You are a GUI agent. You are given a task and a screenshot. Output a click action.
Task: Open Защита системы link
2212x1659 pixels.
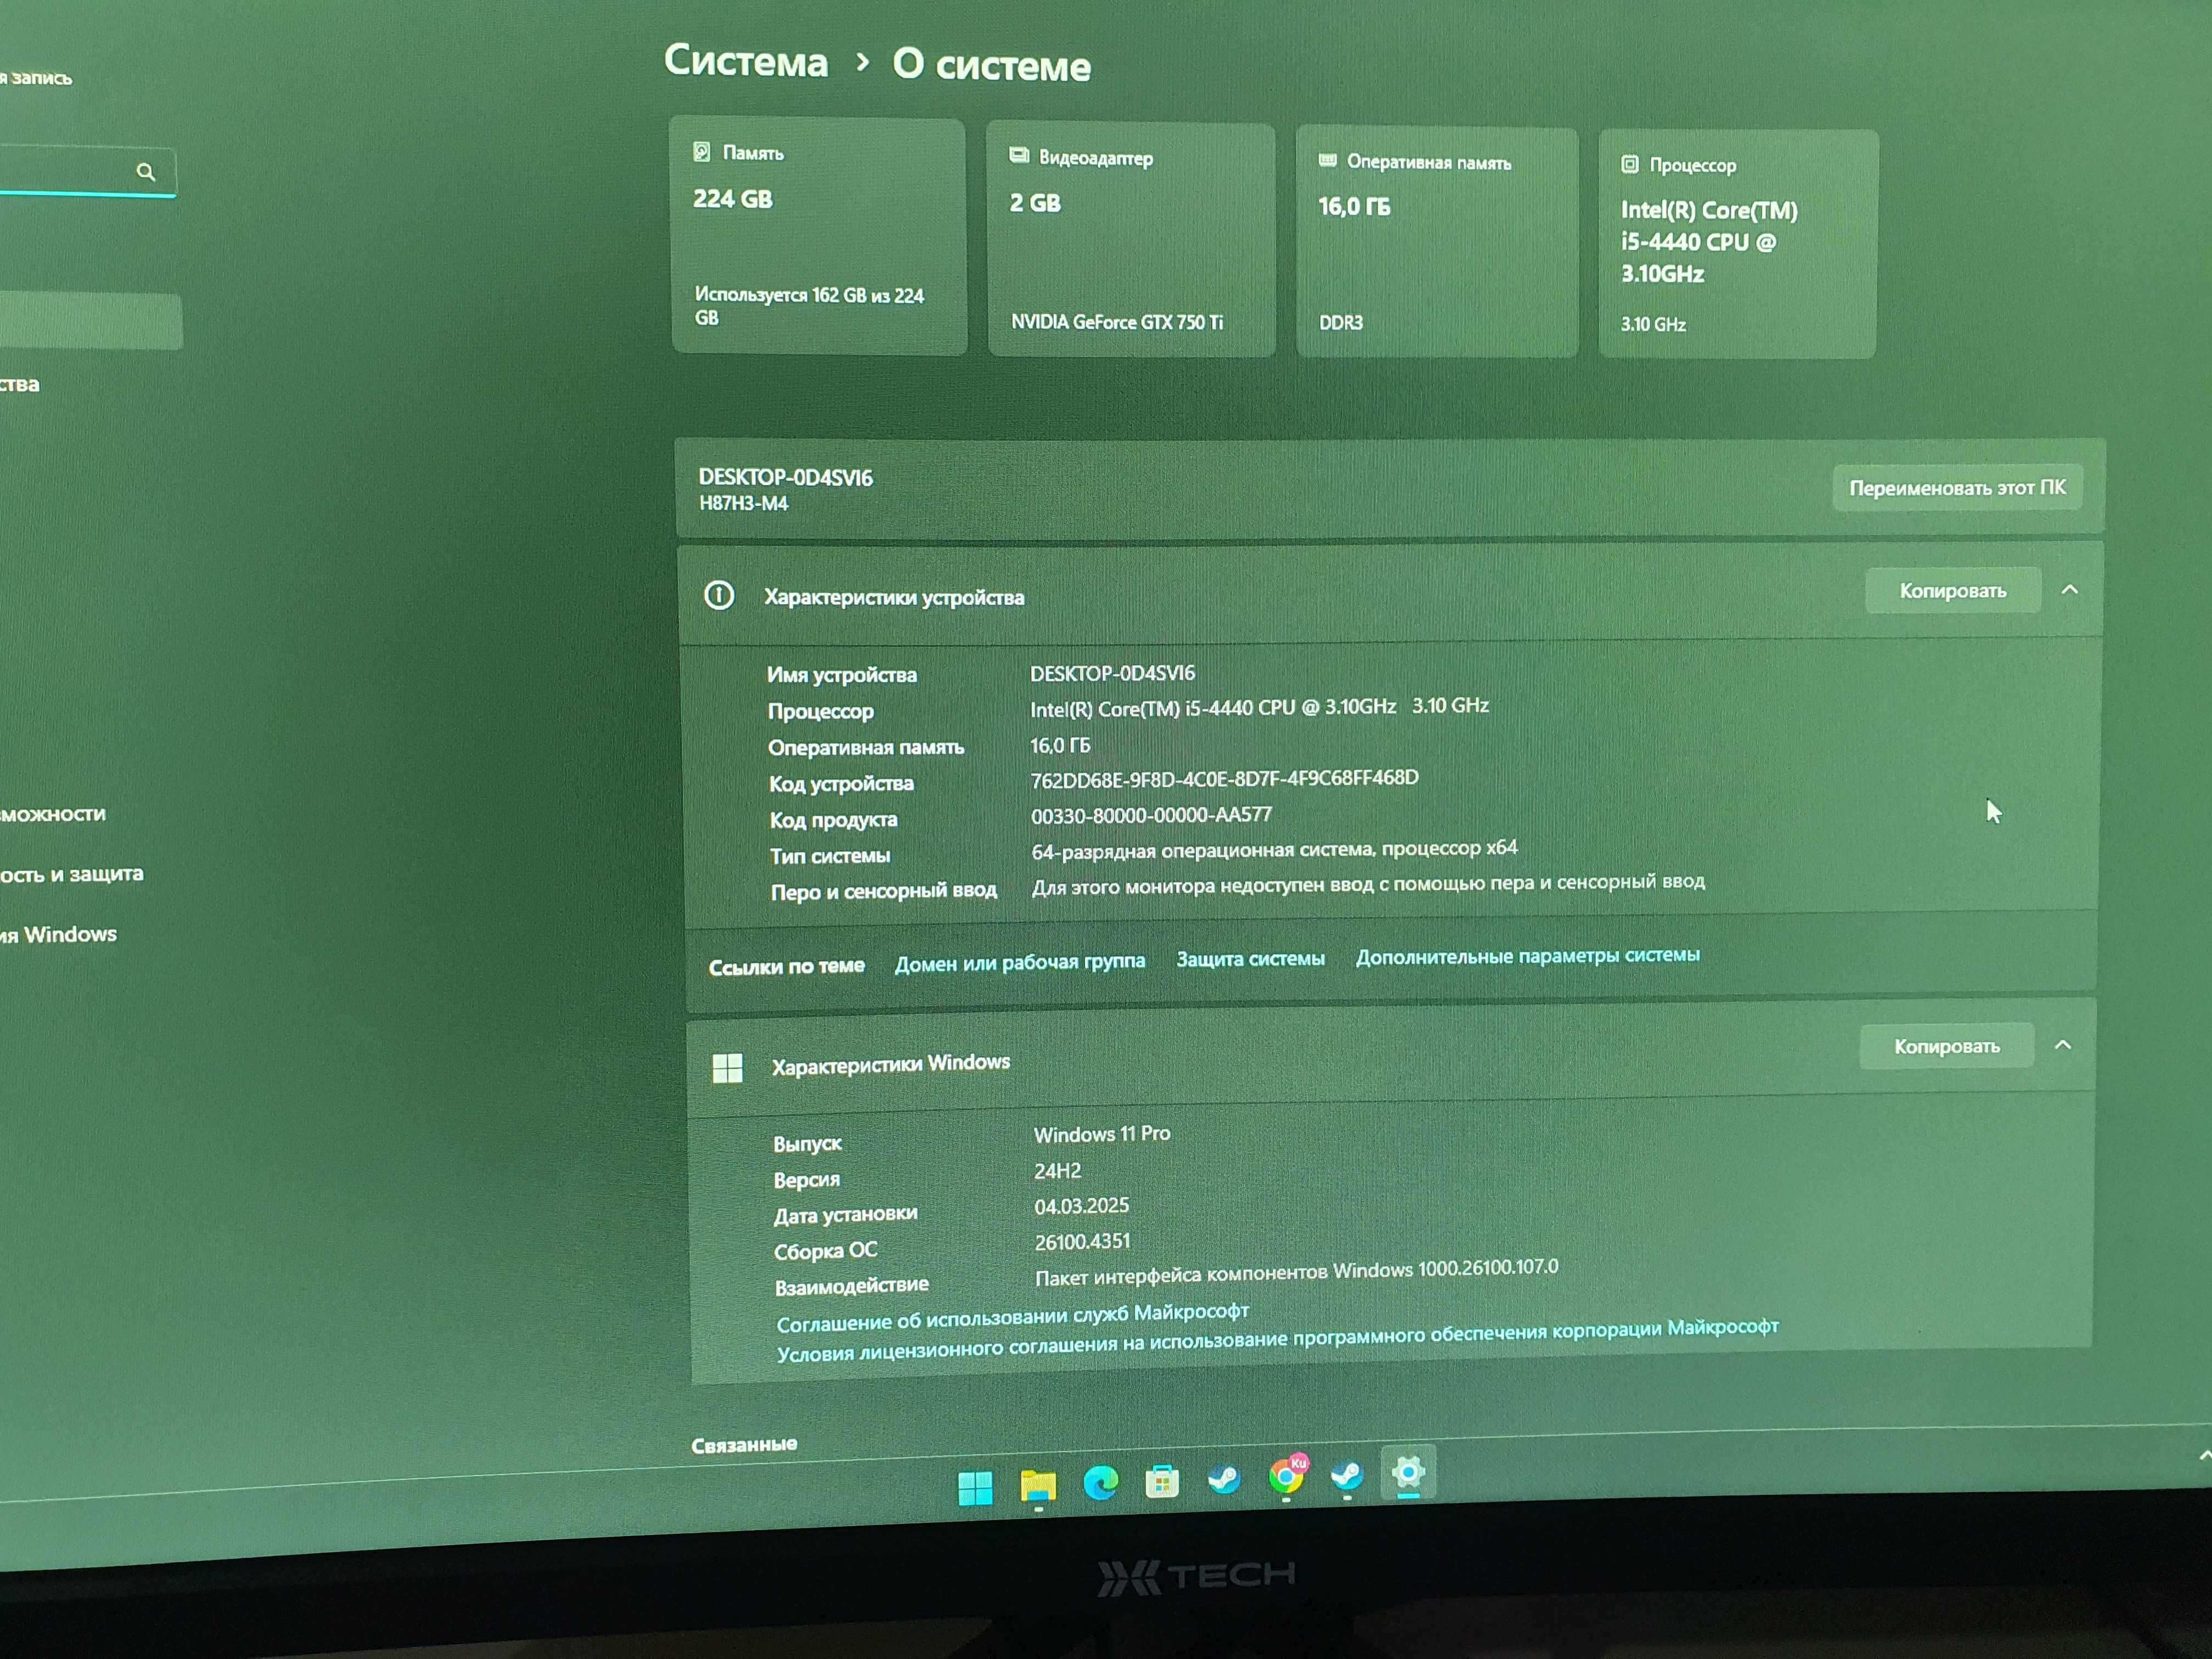(x=1250, y=959)
